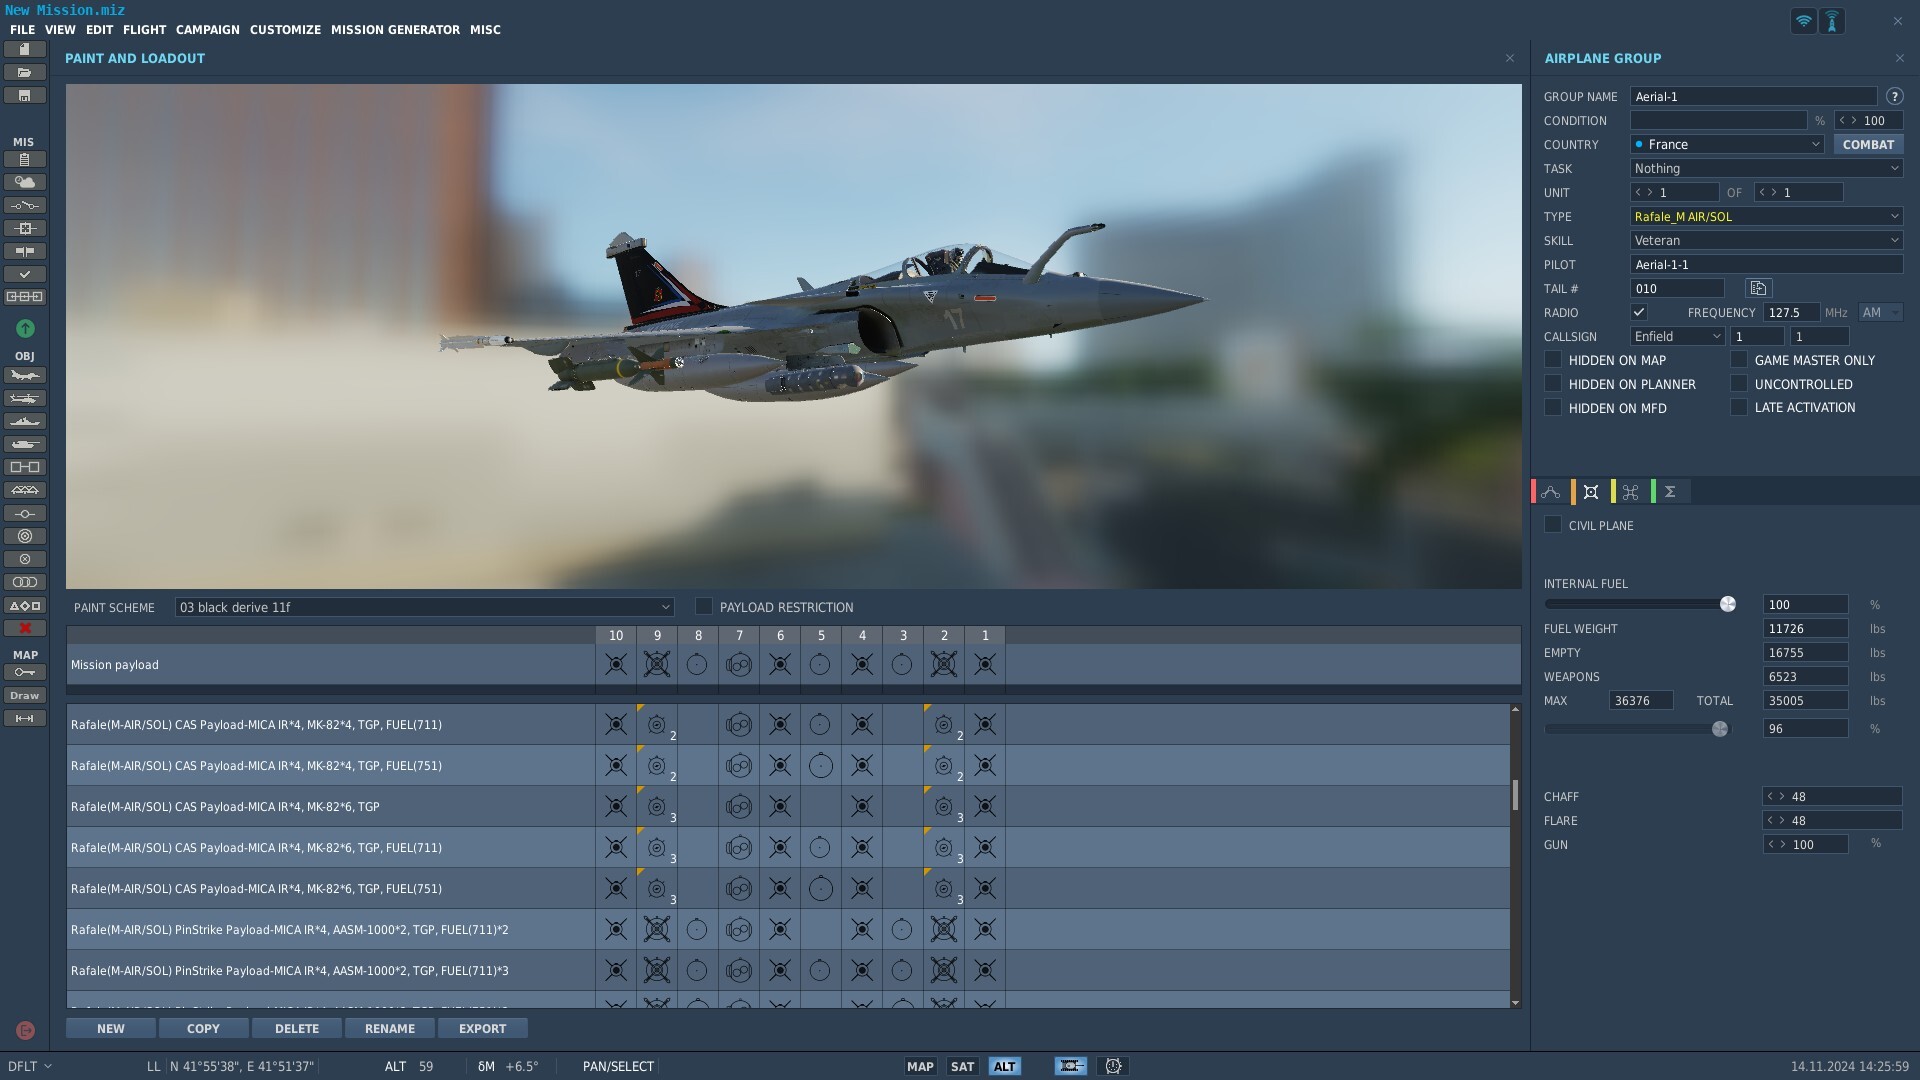Click the COPY payload button
This screenshot has width=1920, height=1080.
click(x=203, y=1028)
